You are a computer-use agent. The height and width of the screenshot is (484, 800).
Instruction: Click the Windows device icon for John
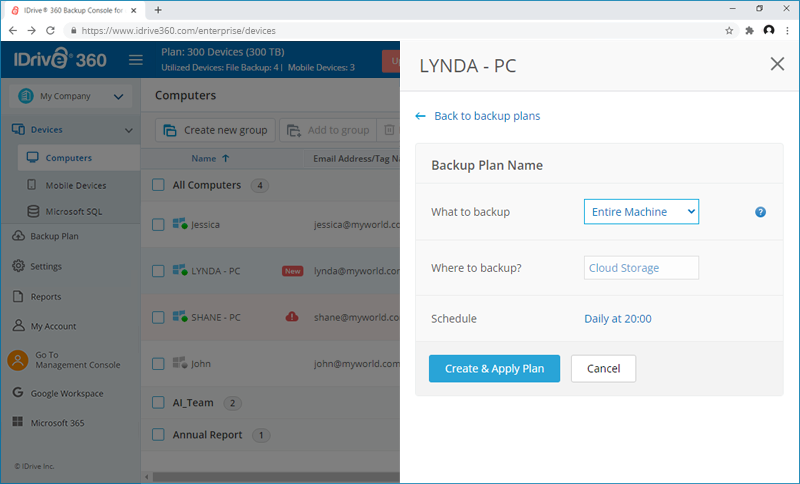[180, 363]
